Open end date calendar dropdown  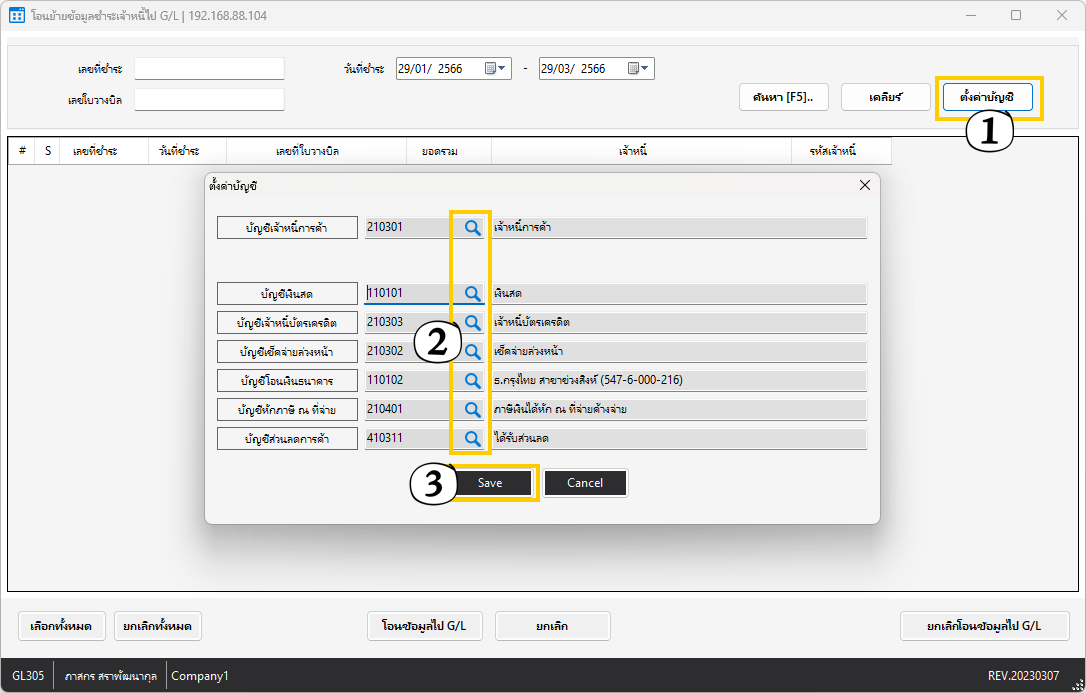click(x=639, y=69)
